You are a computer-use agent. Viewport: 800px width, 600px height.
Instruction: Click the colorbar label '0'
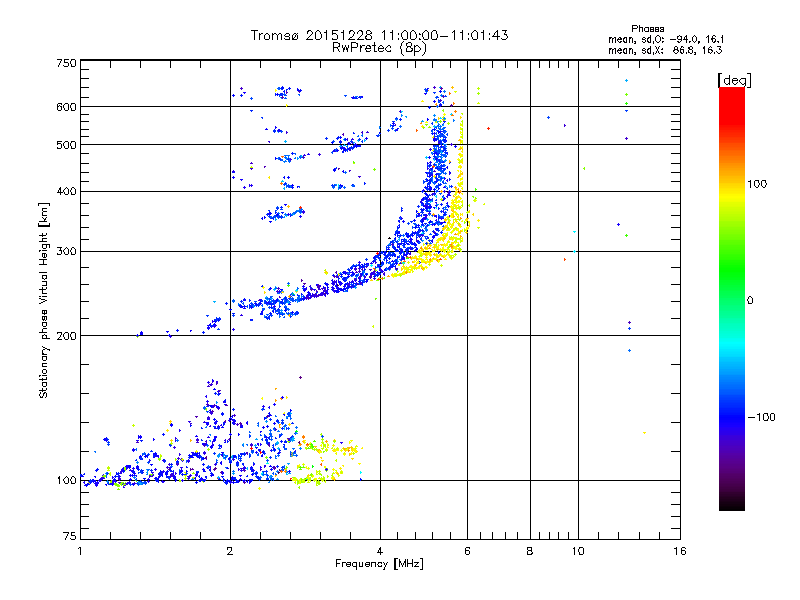750,301
